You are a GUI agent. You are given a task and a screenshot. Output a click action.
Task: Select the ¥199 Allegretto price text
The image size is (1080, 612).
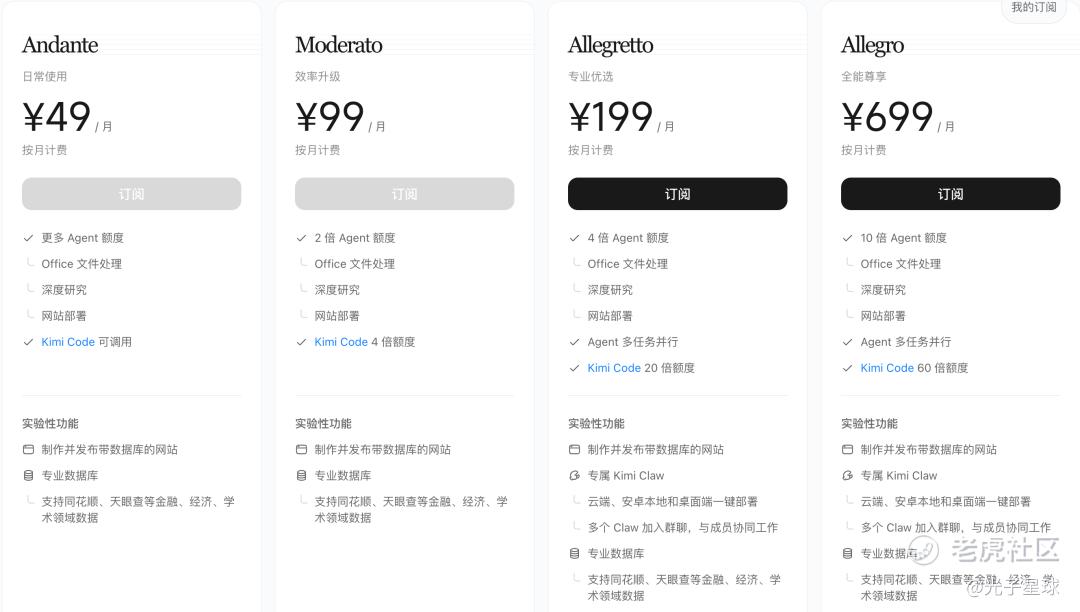coord(611,118)
